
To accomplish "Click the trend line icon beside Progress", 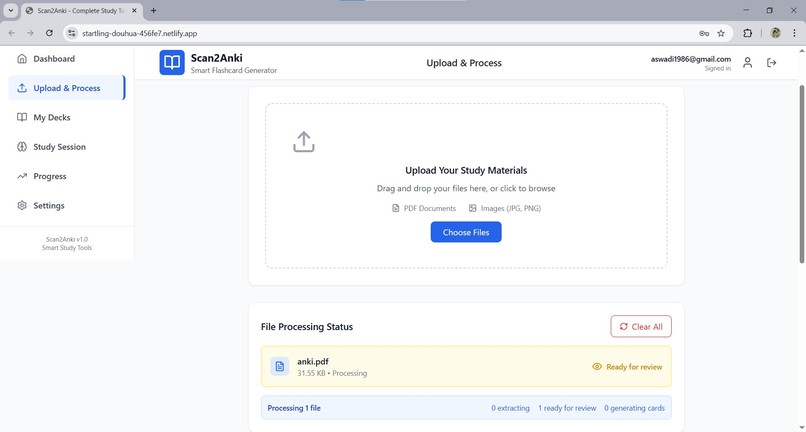I will (22, 176).
